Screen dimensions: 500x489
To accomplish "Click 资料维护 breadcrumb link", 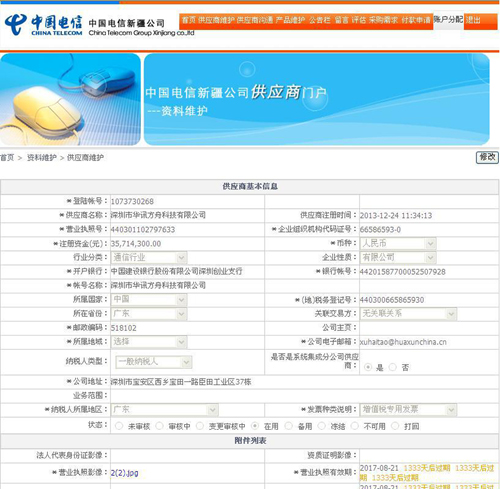I will [x=42, y=158].
